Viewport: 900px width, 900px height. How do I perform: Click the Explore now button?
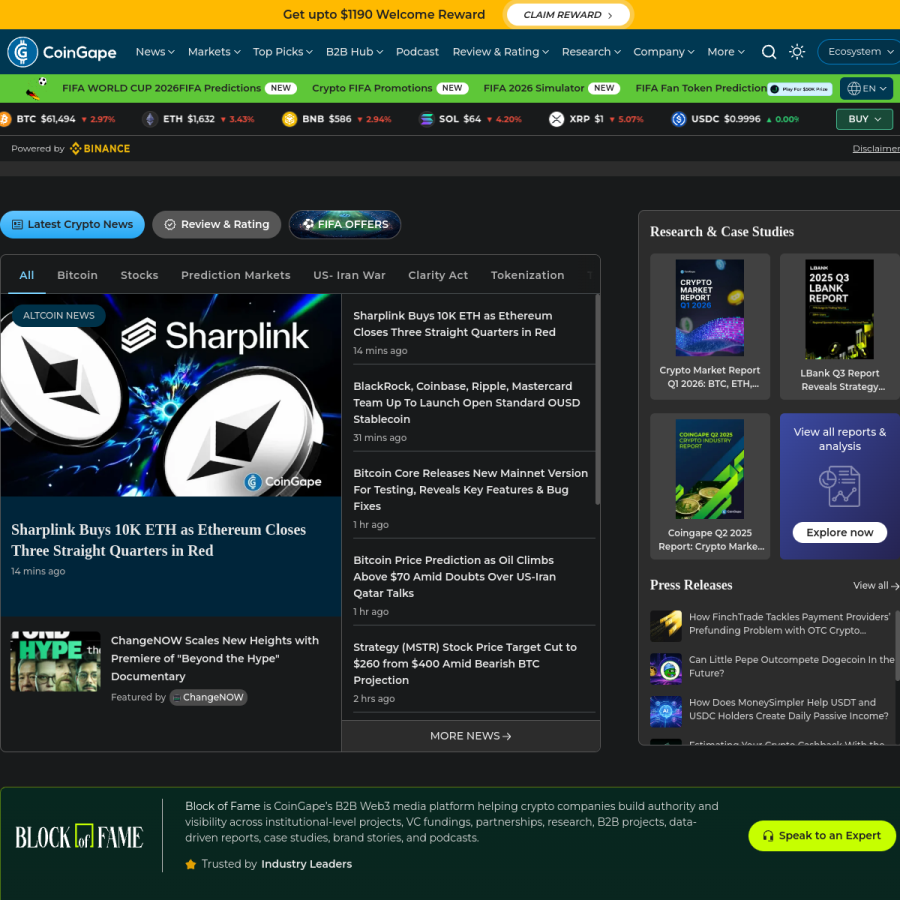[839, 533]
